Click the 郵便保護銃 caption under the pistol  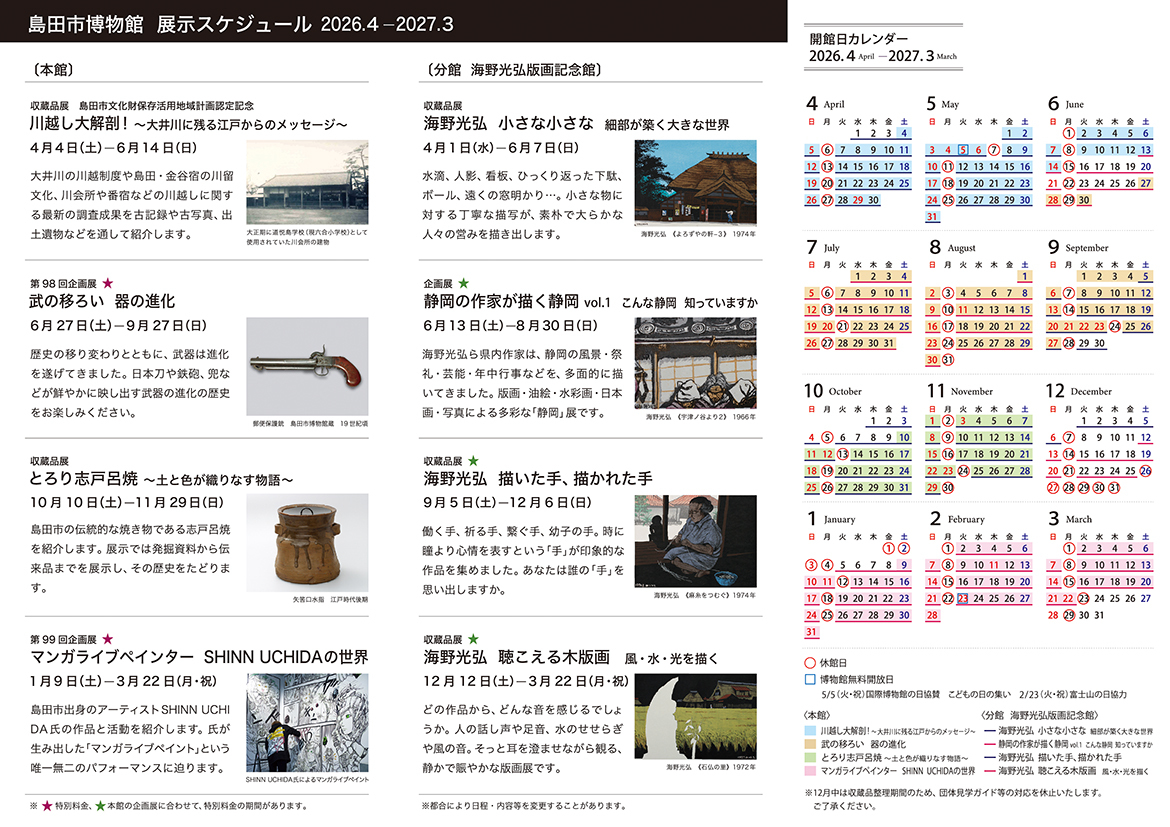pos(310,423)
